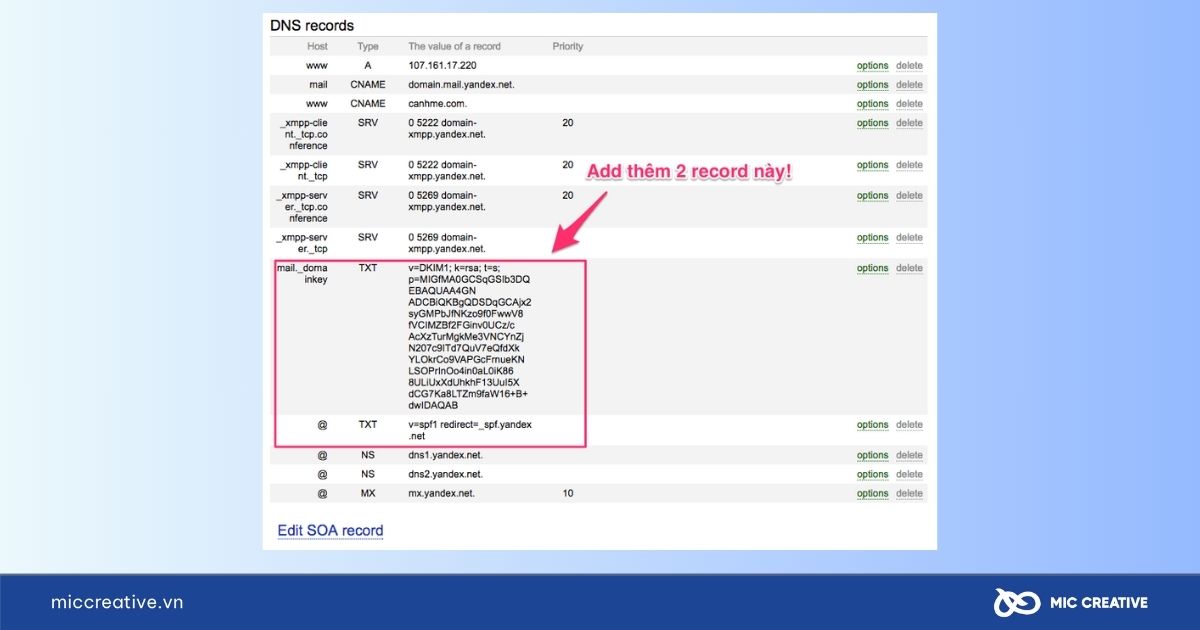Select the mx.yandex.net. value
1200x630 pixels.
441,493
